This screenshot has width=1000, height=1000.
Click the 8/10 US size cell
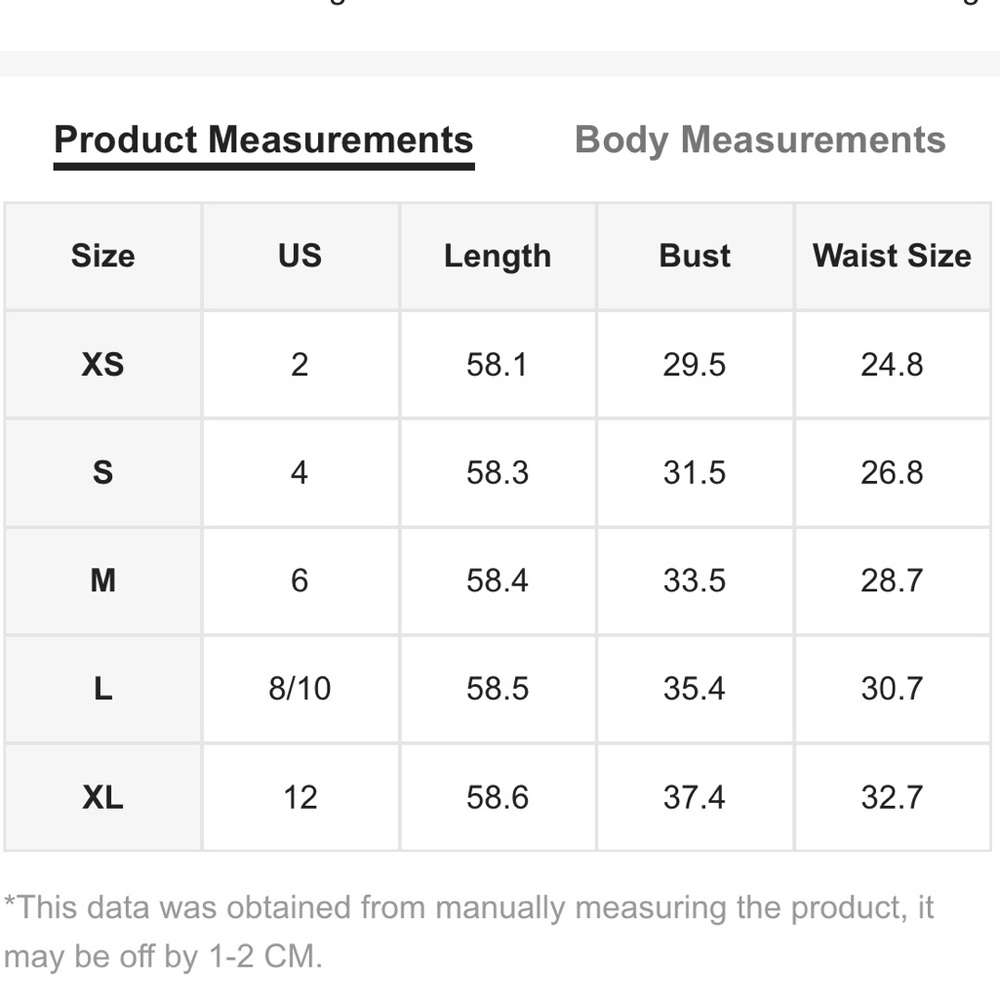[x=300, y=689]
